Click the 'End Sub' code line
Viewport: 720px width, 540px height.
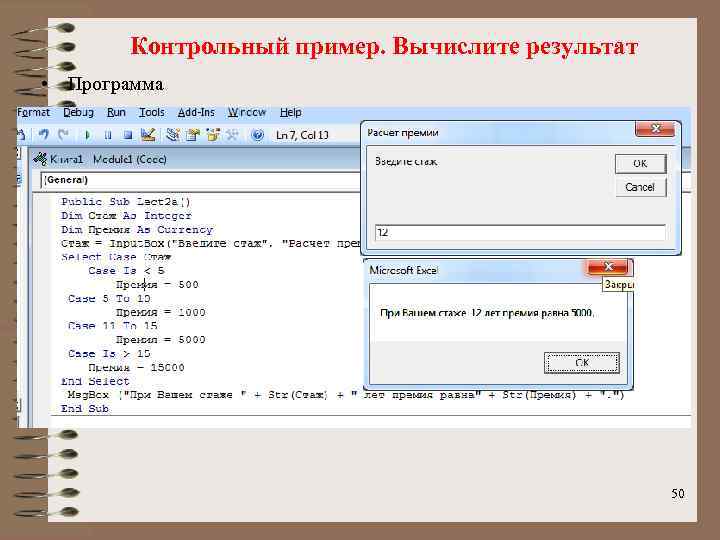point(85,409)
